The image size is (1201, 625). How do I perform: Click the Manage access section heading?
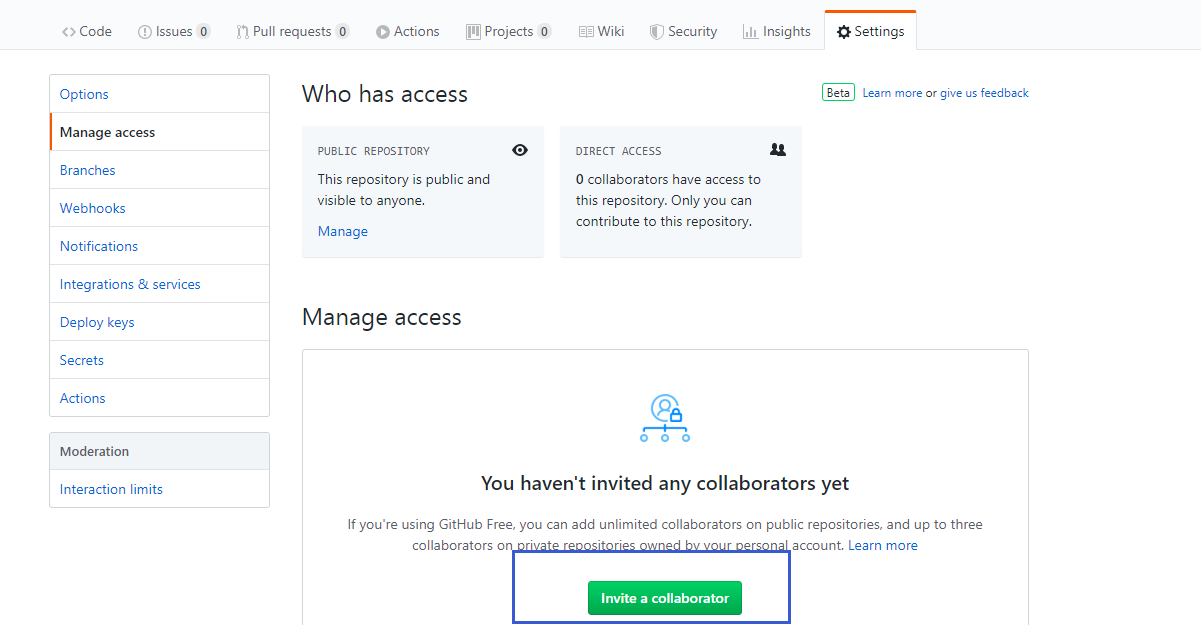[382, 317]
